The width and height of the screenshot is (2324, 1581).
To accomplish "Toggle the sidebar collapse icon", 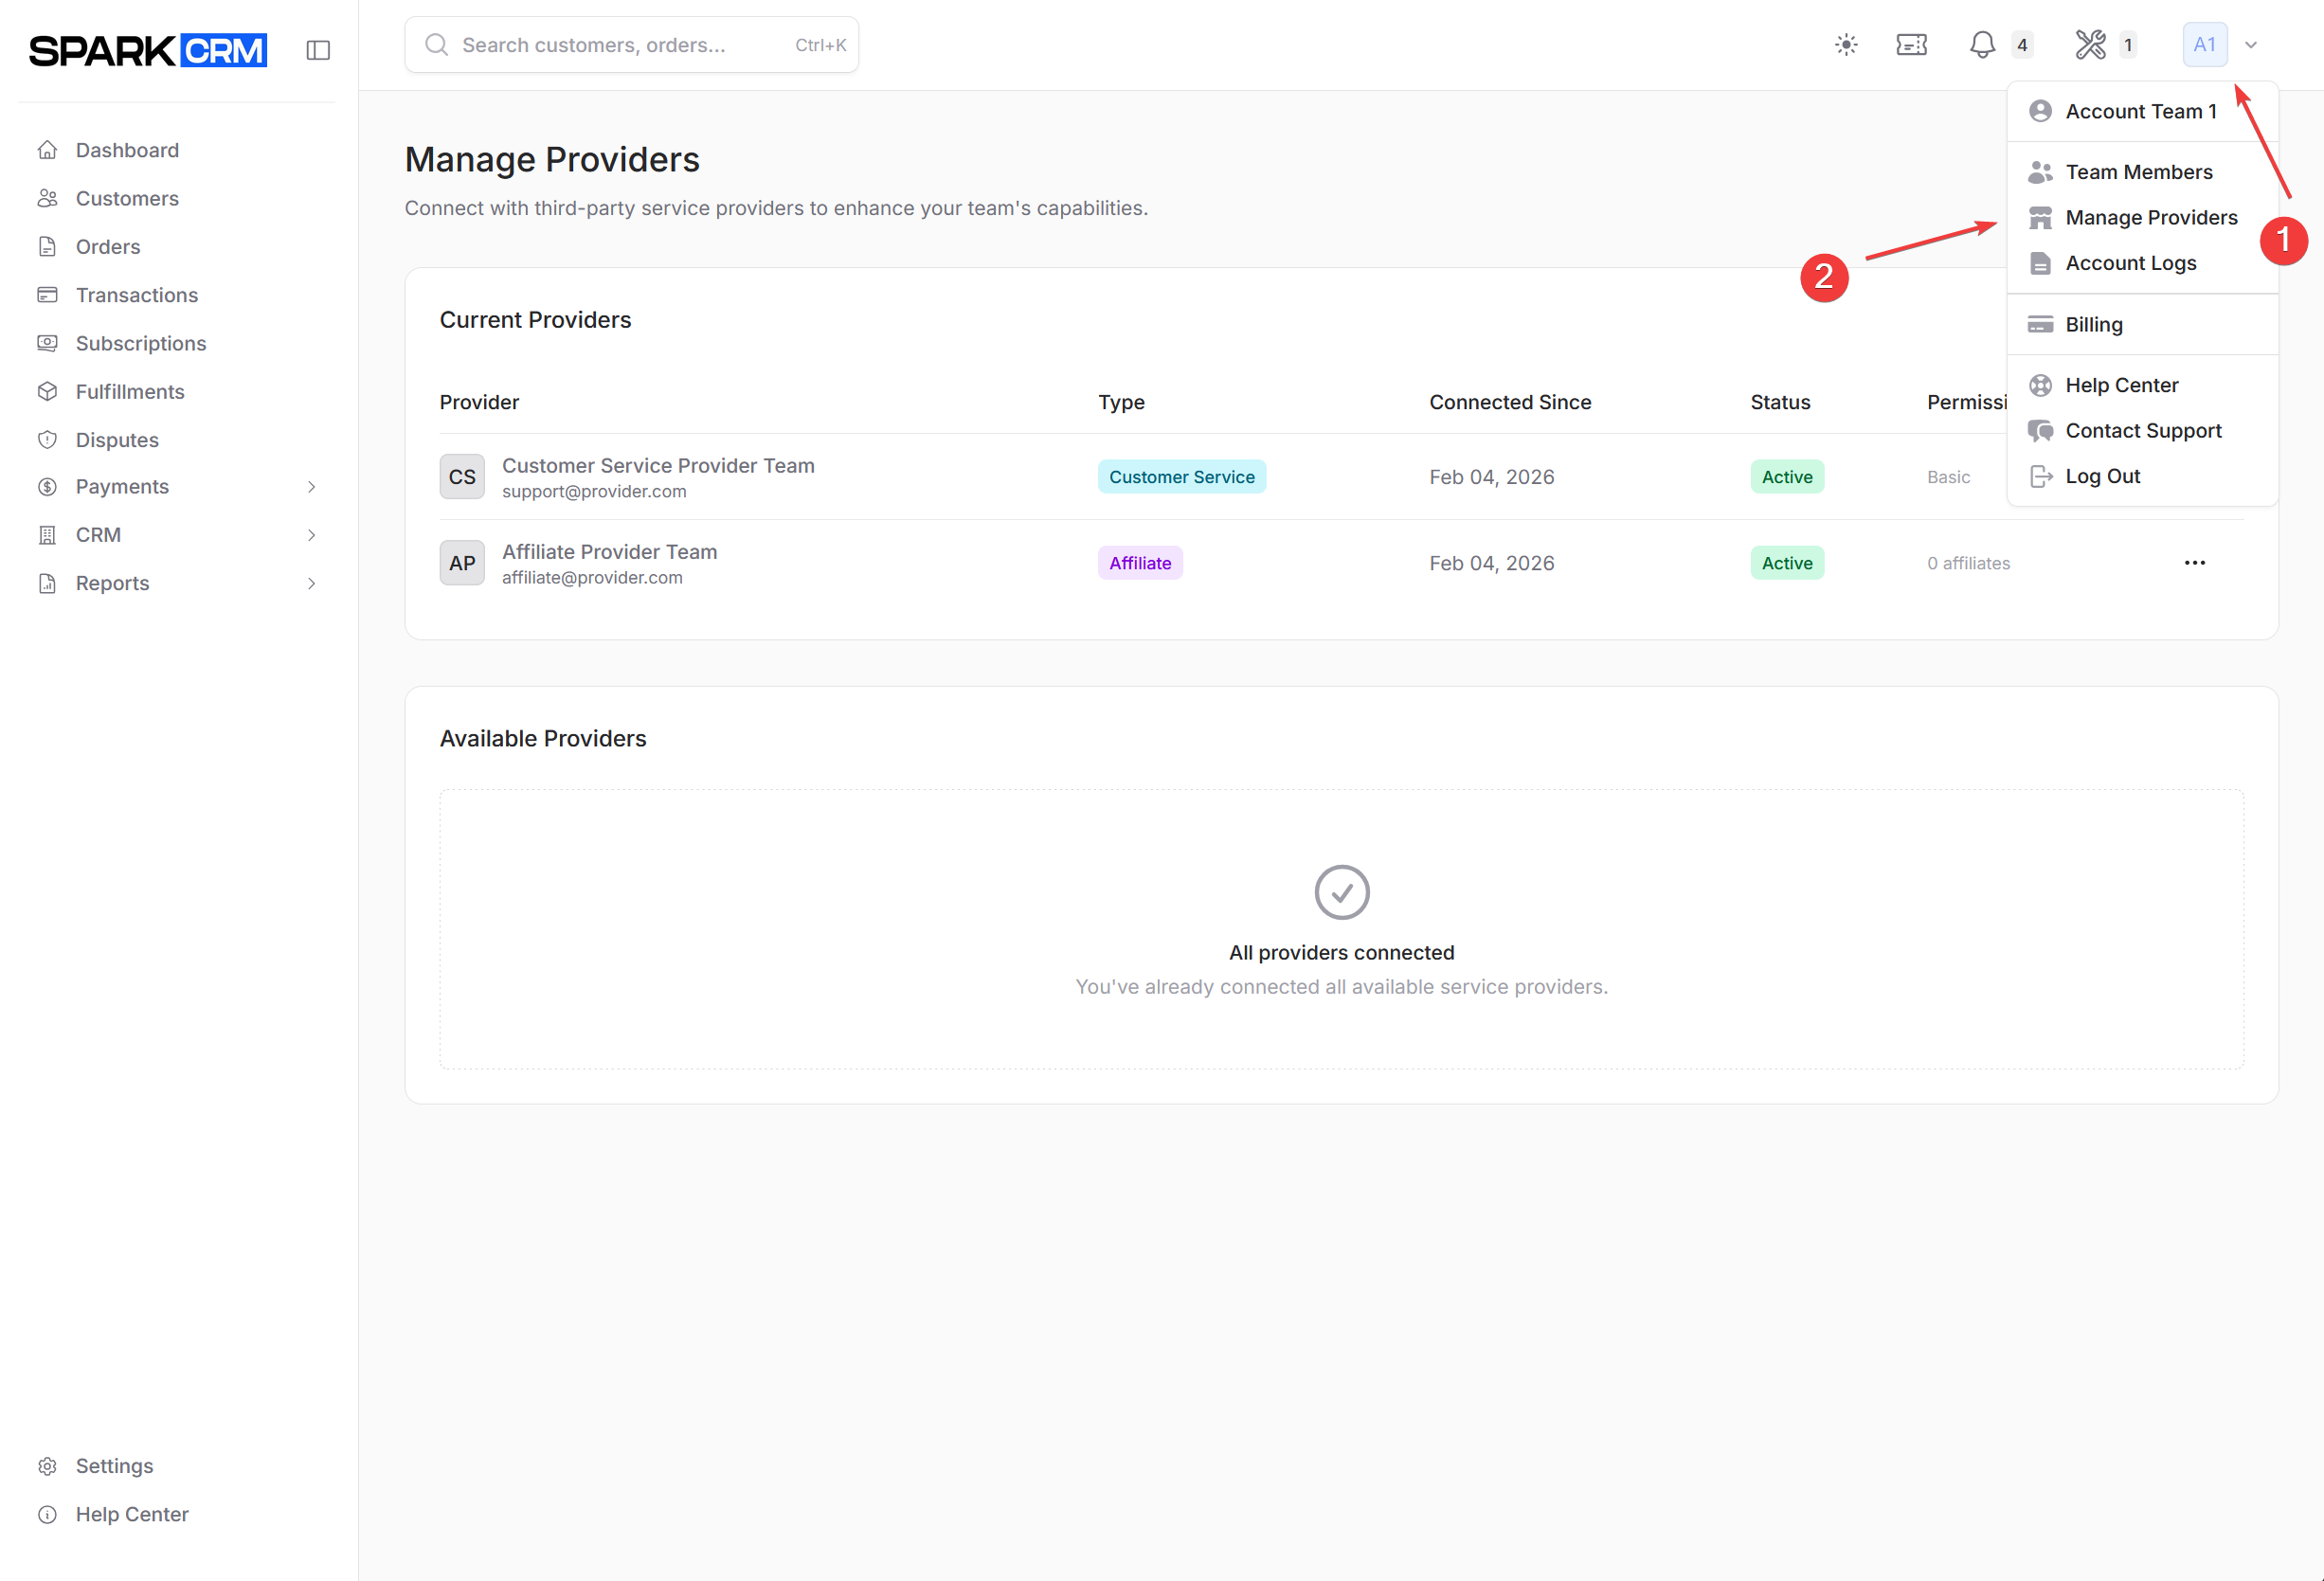I will click(318, 50).
